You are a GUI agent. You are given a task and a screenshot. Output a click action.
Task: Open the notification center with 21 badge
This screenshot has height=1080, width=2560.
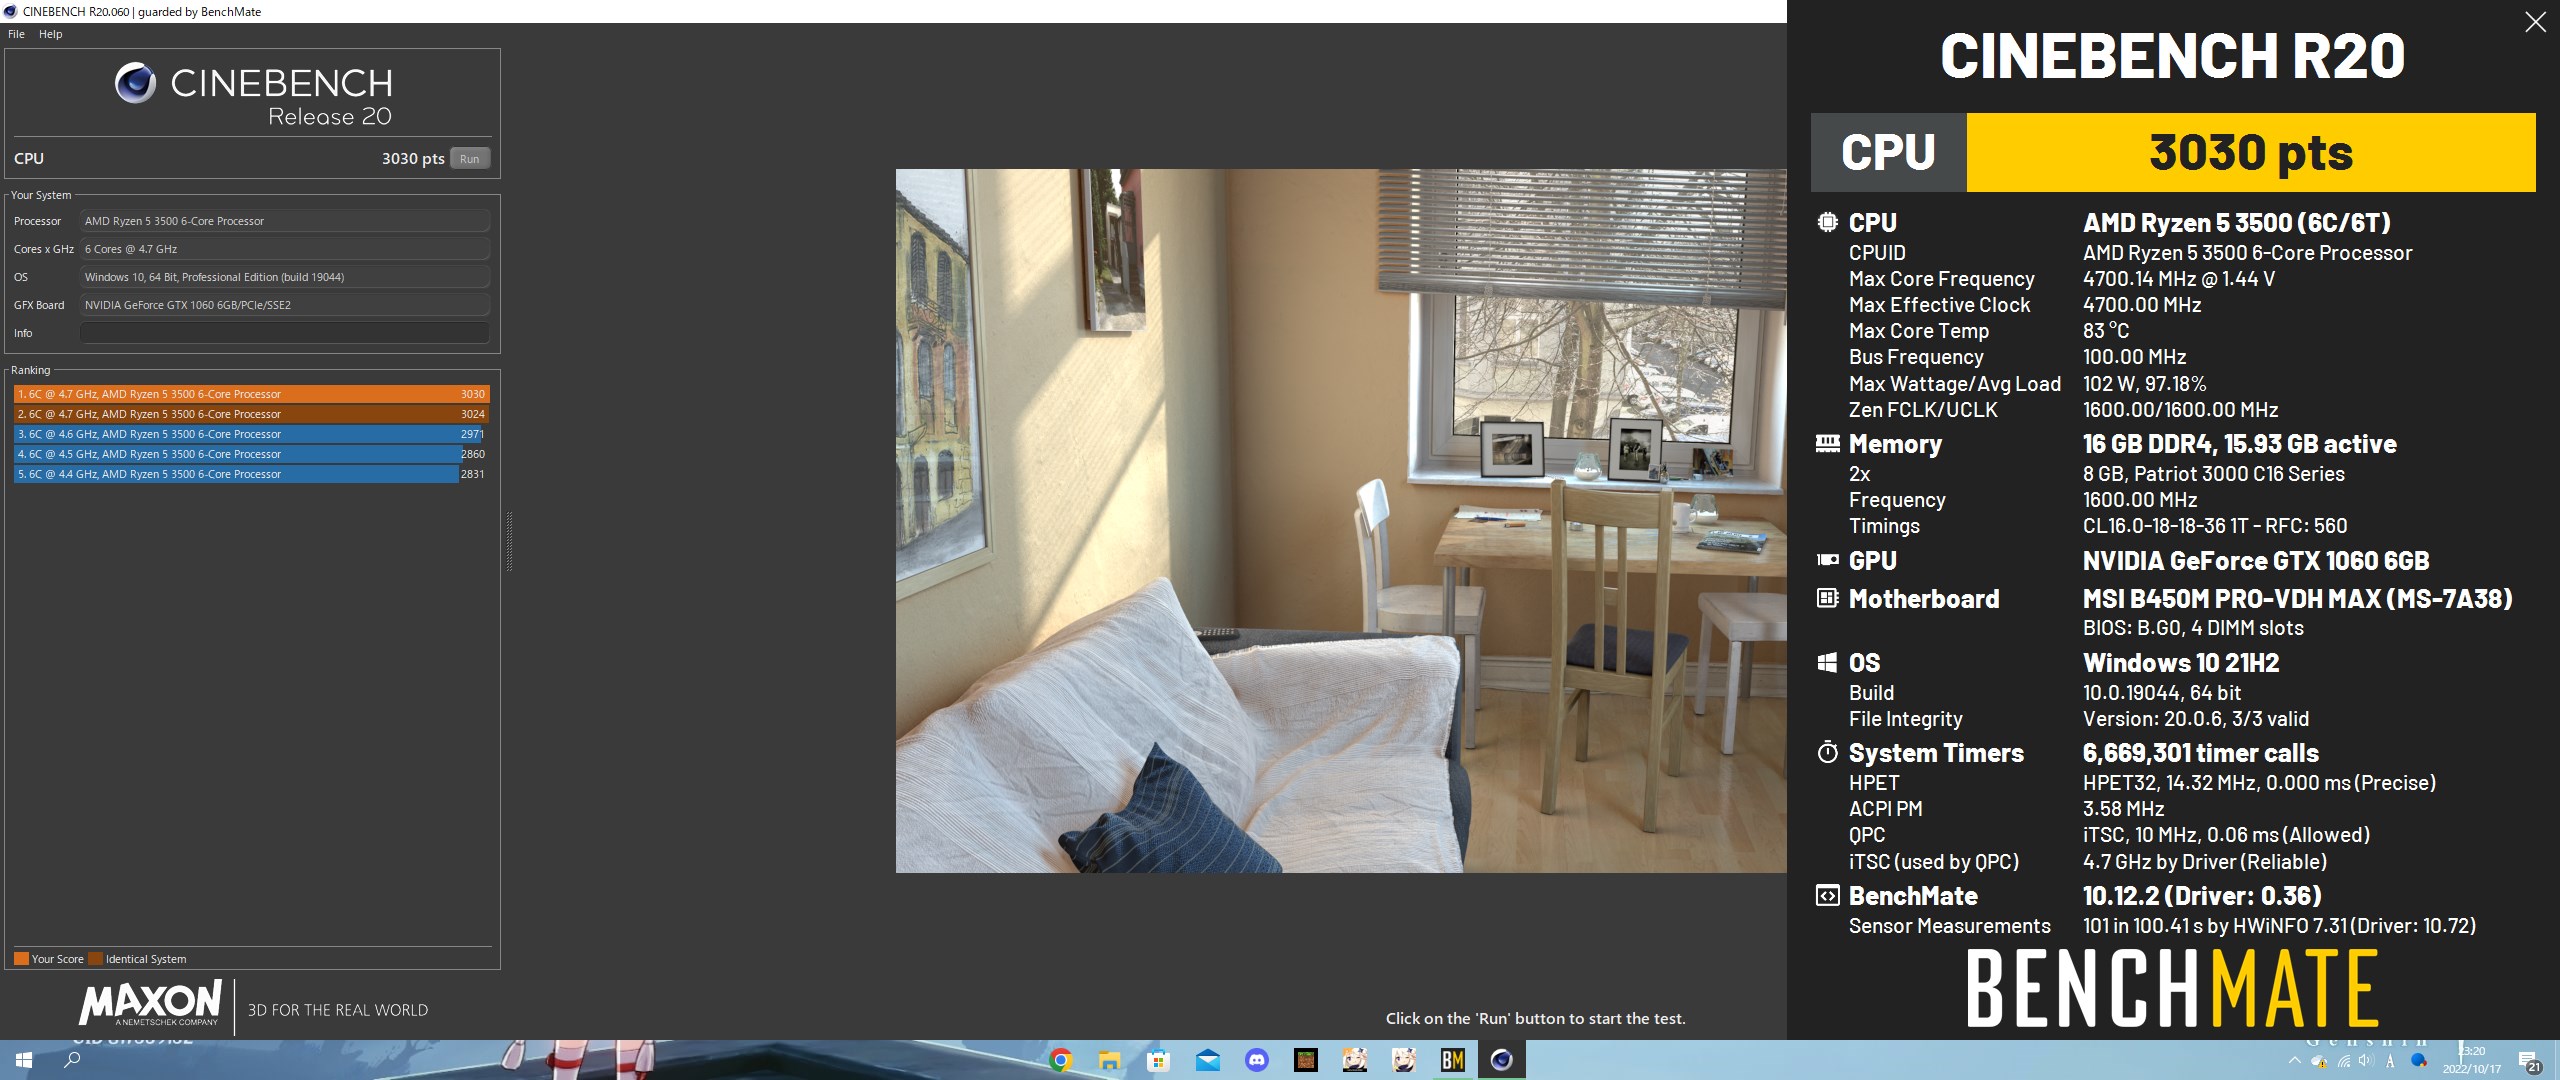coord(2530,1061)
